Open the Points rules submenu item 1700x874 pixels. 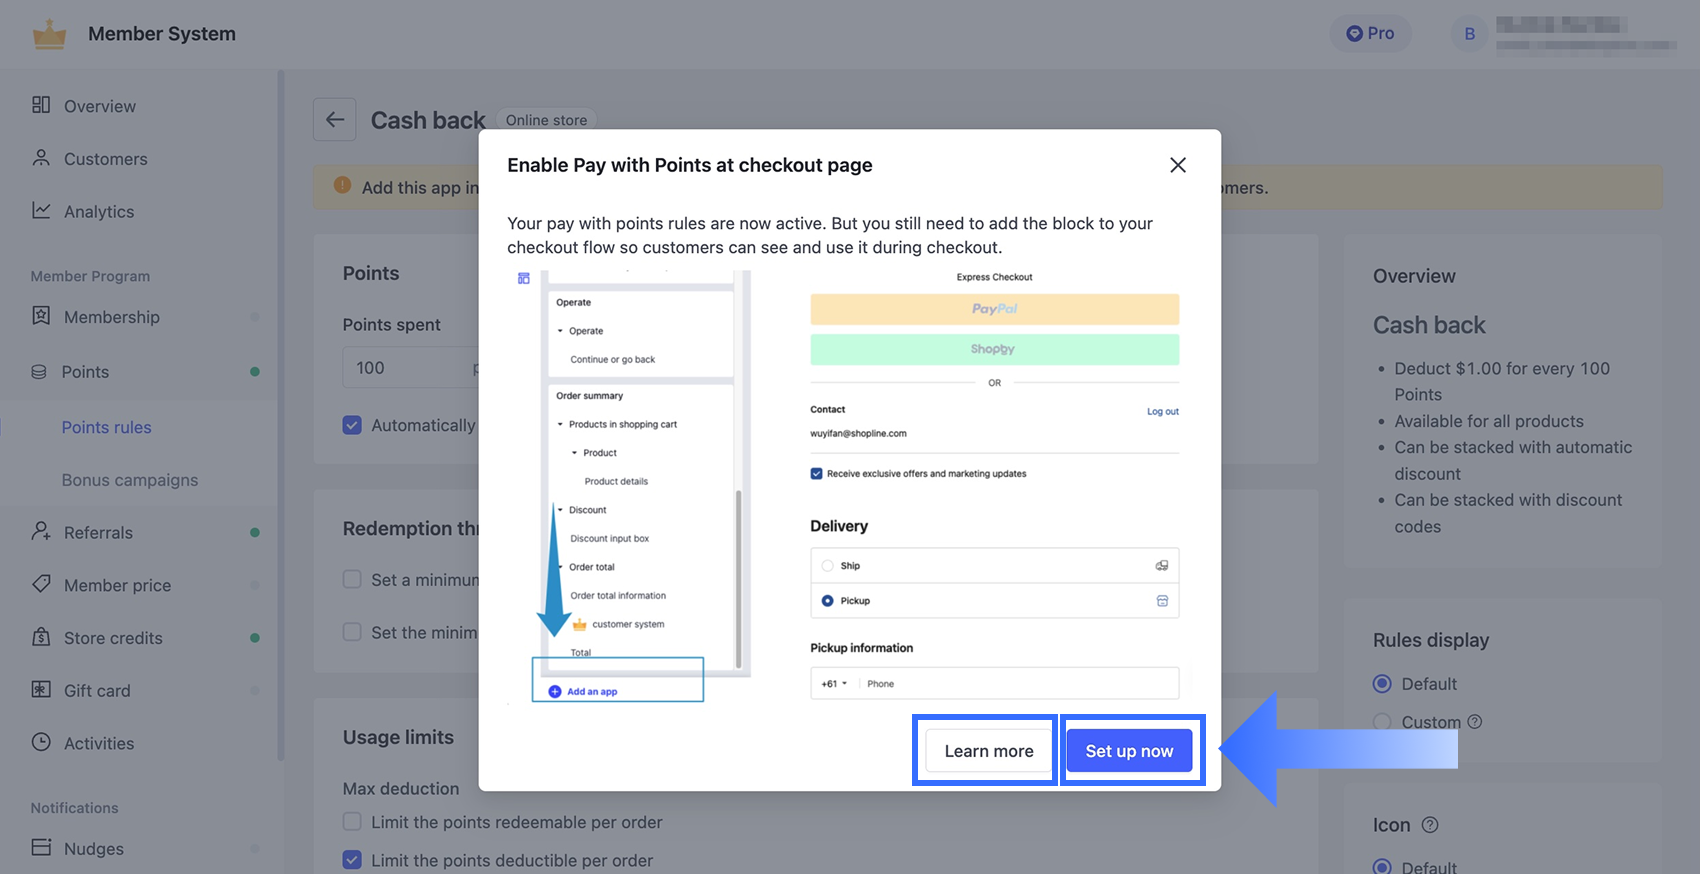coord(107,427)
